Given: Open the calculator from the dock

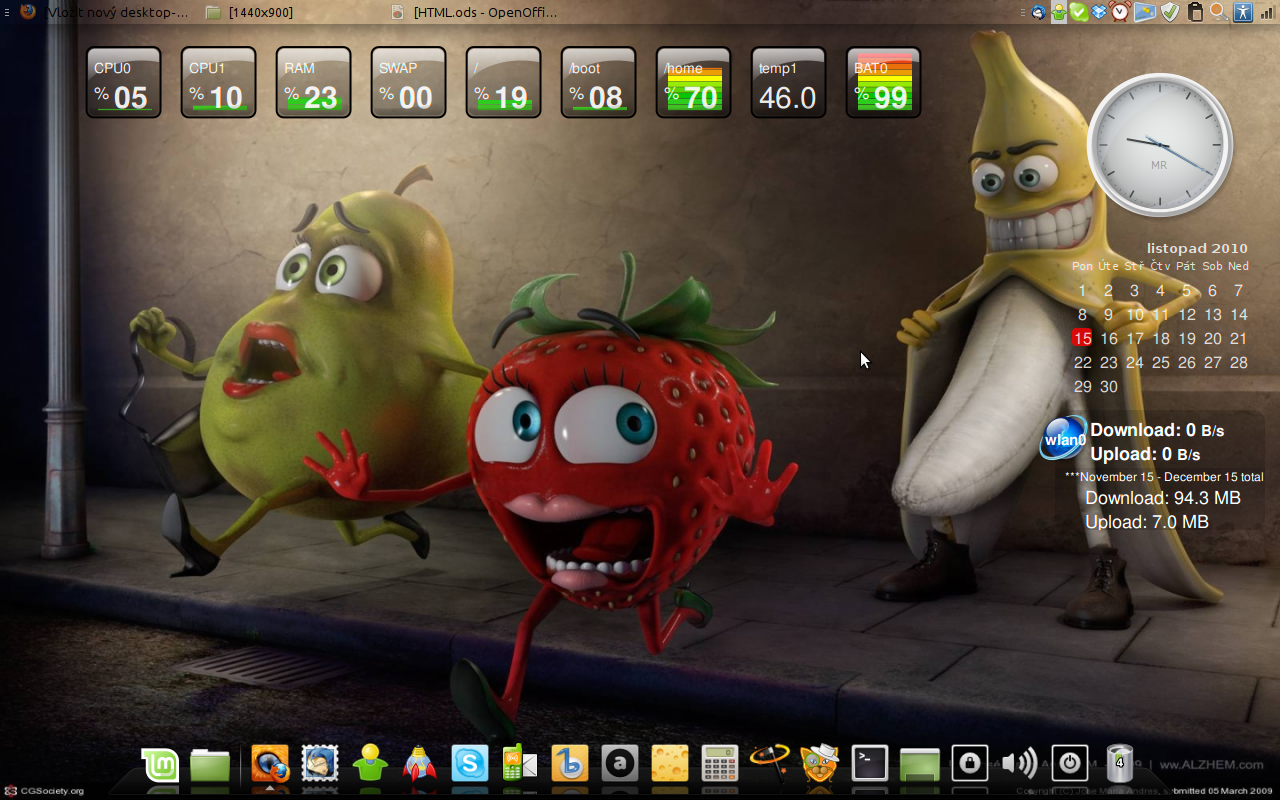Looking at the screenshot, I should coord(720,764).
